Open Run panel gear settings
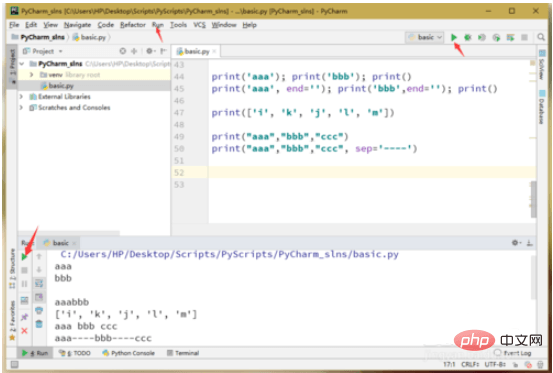This screenshot has height=373, width=553. pyautogui.click(x=517, y=243)
